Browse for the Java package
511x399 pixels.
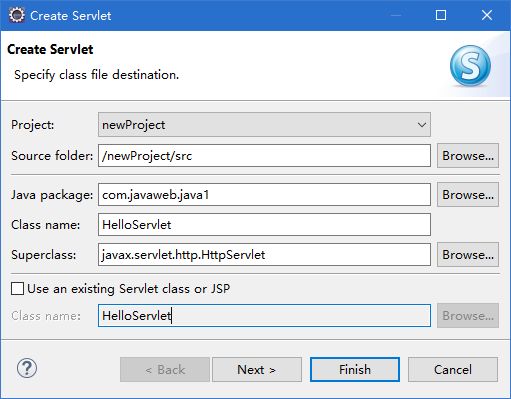pyautogui.click(x=468, y=195)
